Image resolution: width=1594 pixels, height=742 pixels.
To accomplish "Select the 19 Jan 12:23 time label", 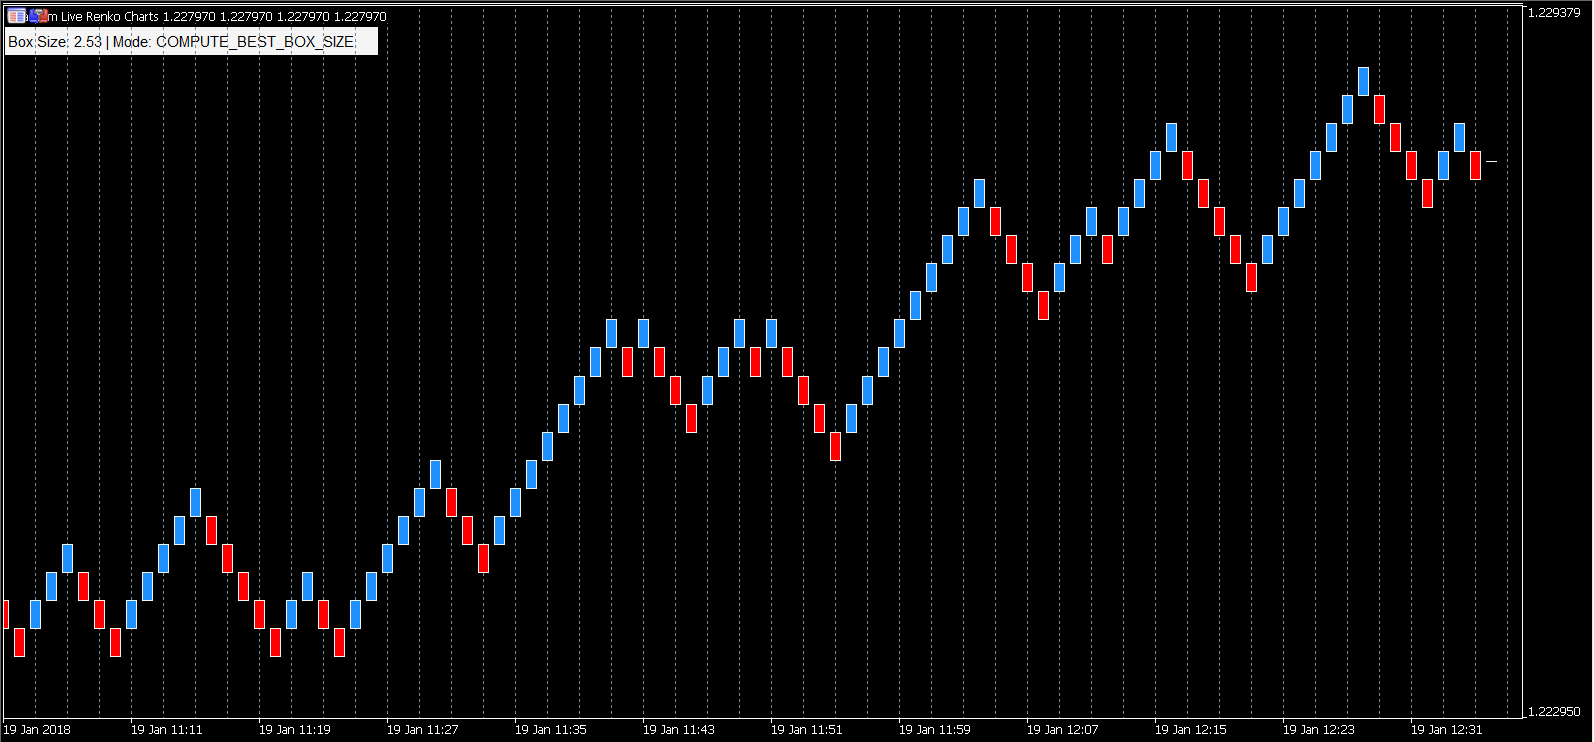I will click(x=1318, y=730).
